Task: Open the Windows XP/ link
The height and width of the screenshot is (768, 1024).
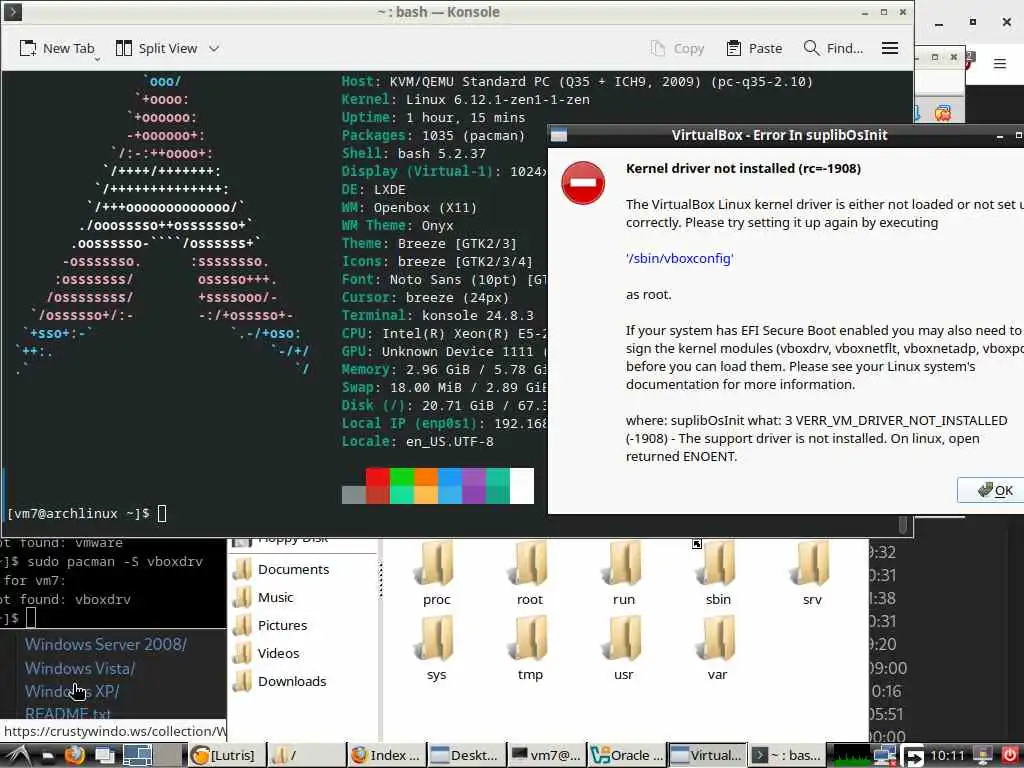Action: point(72,692)
